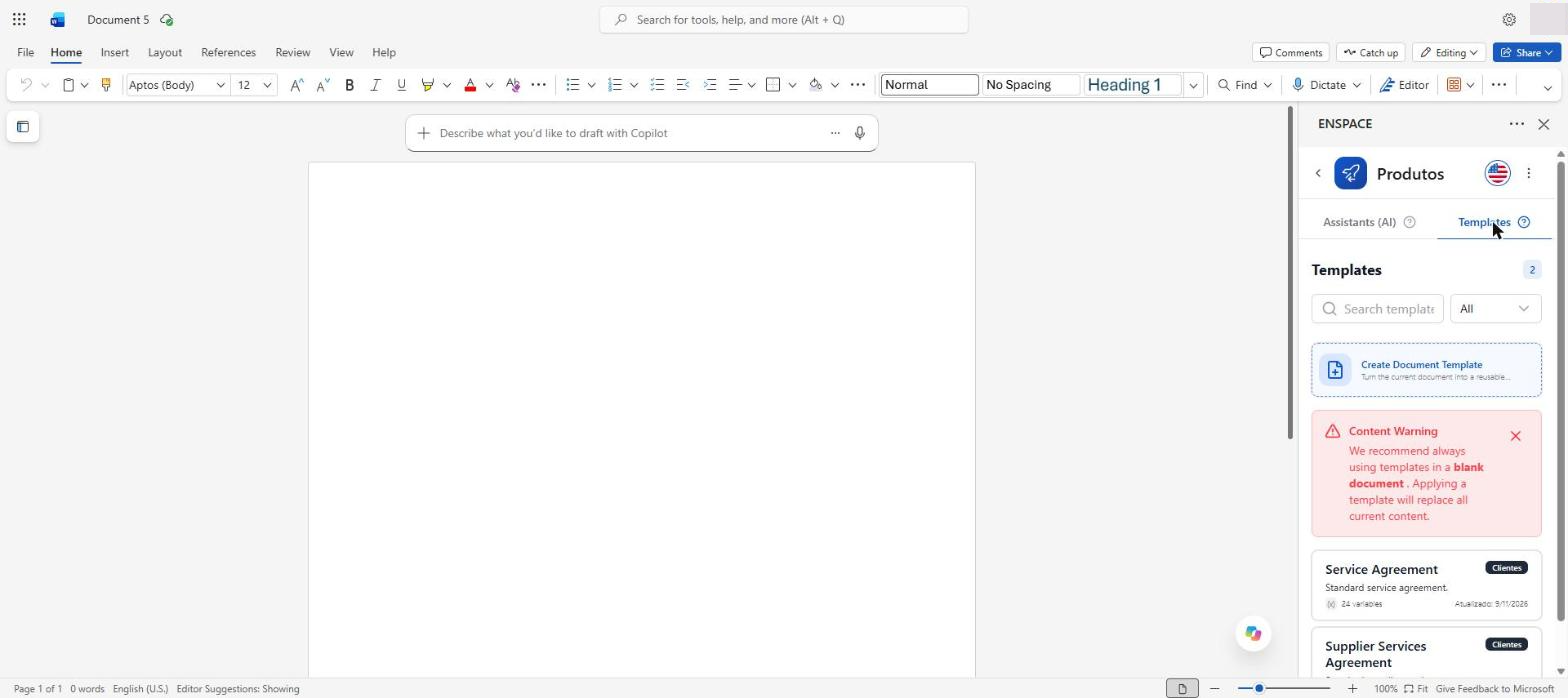Click the Catch up button

1370,52
